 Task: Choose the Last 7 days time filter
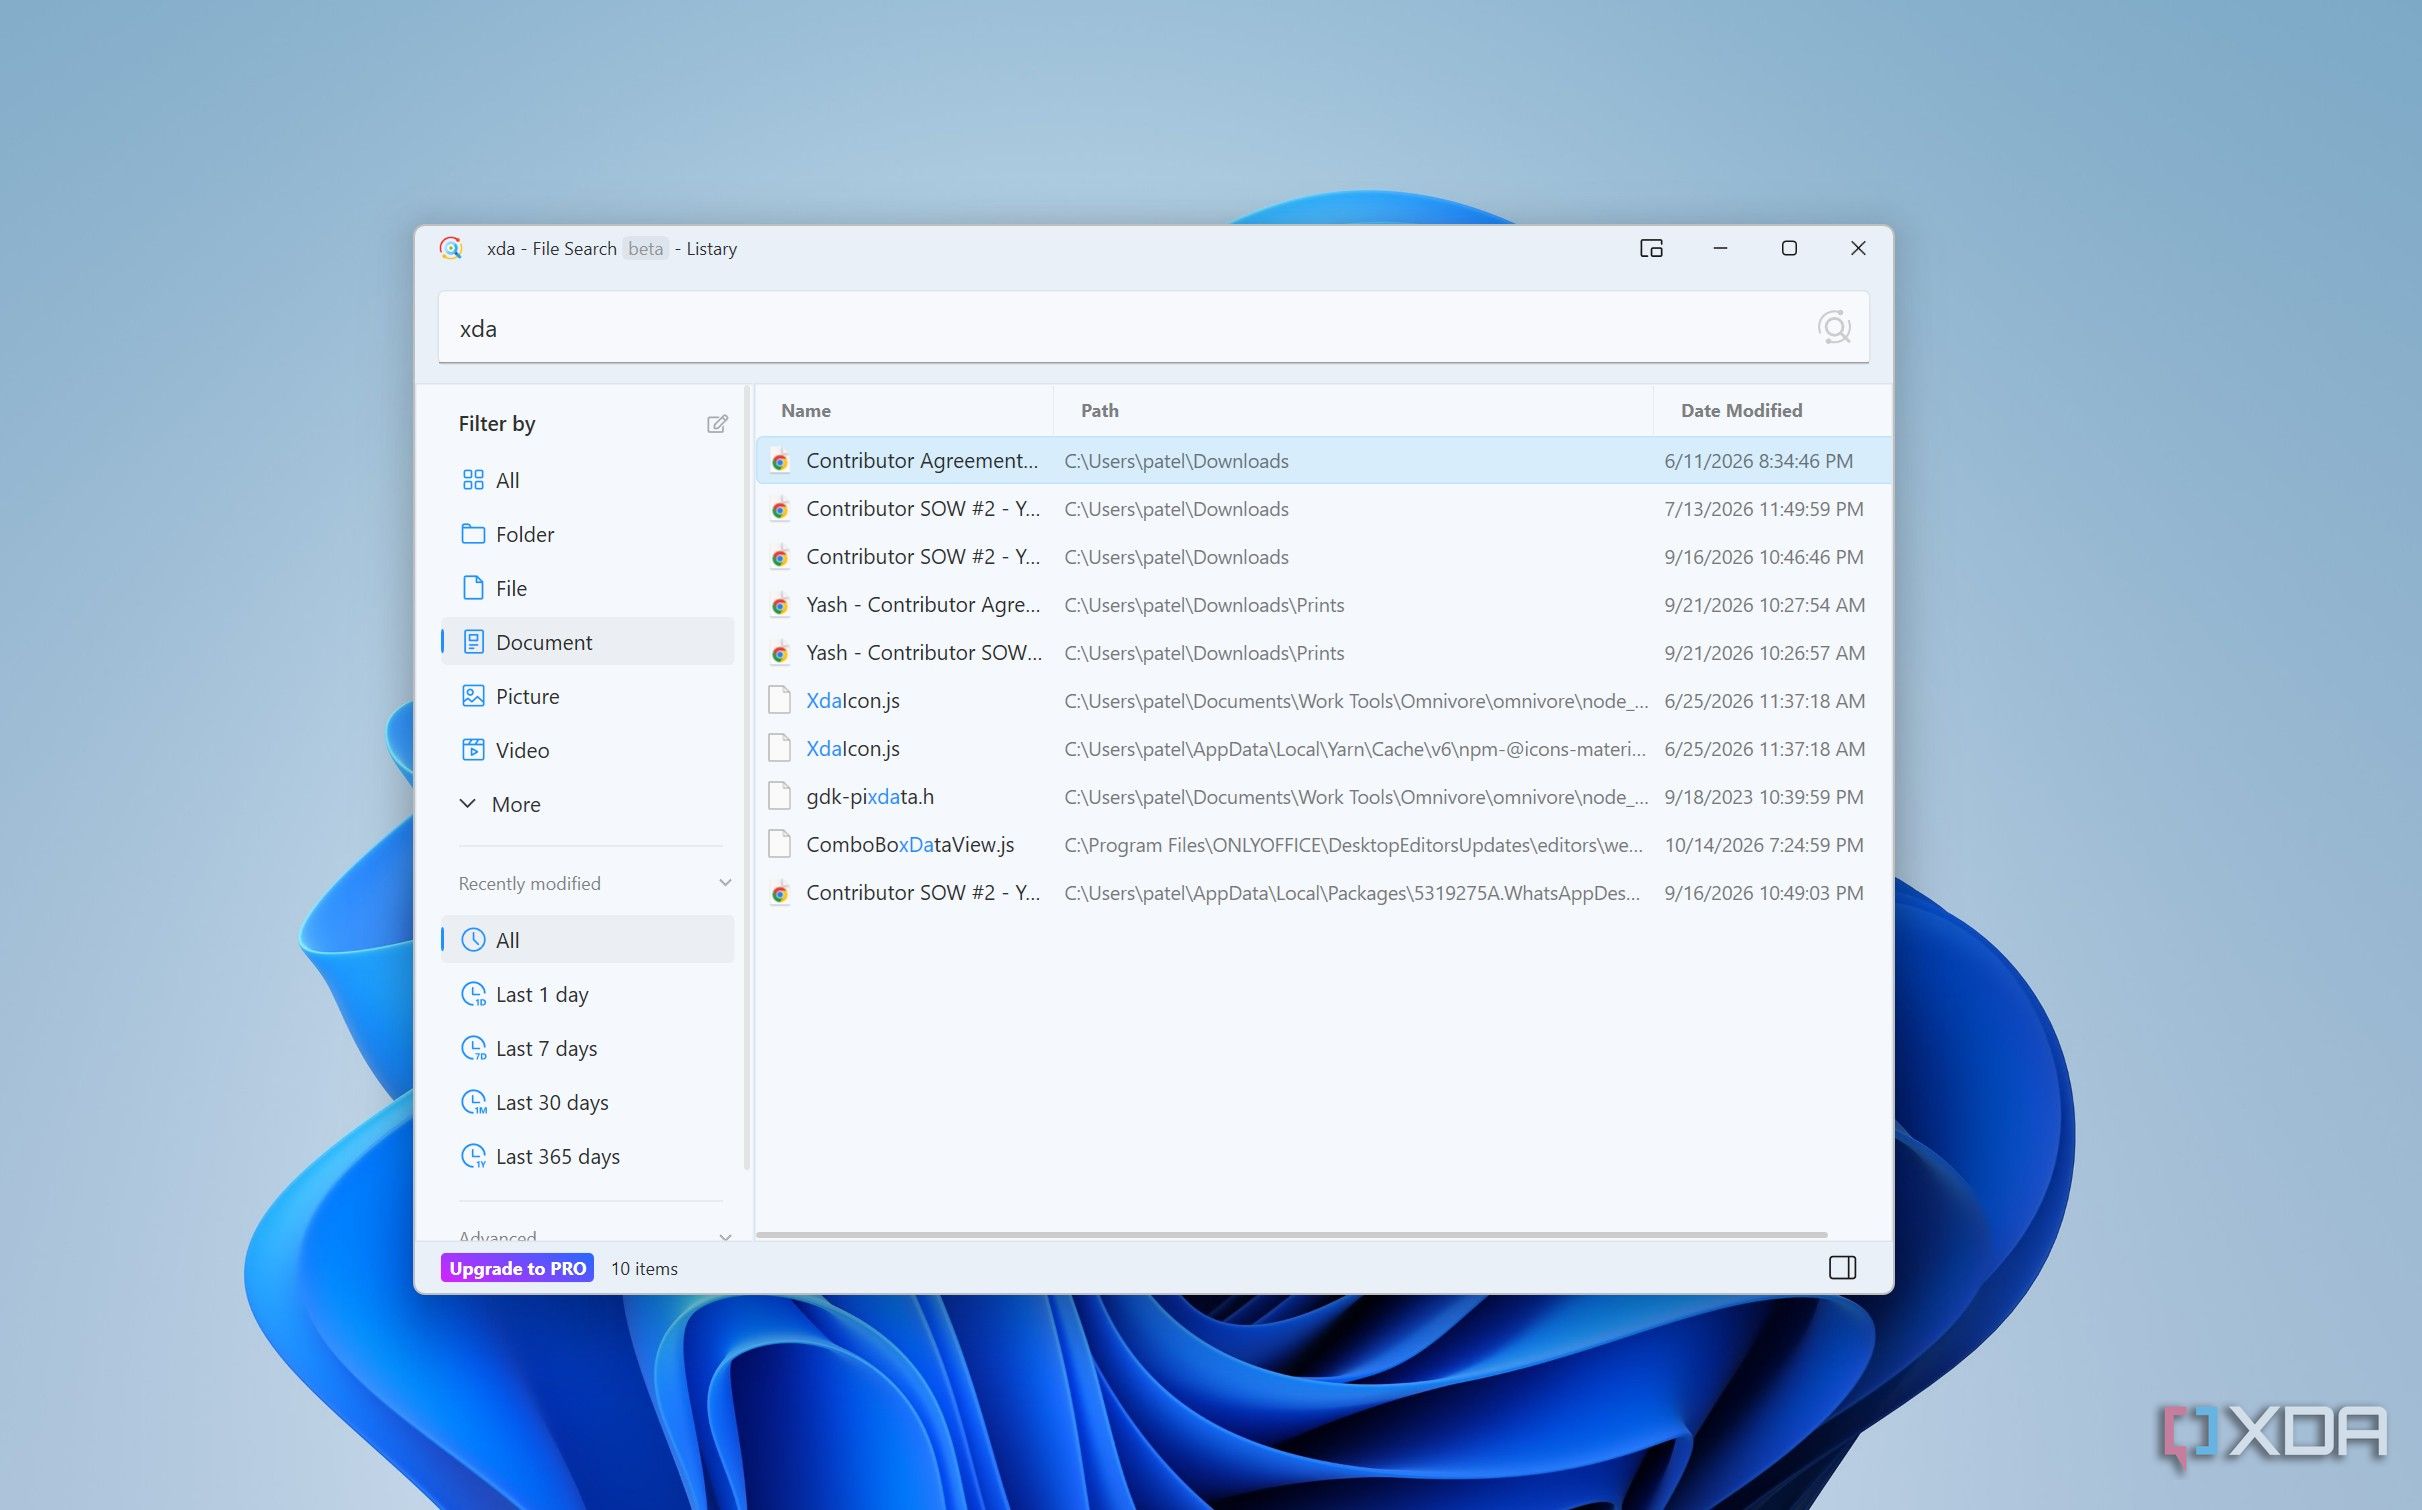click(588, 1048)
